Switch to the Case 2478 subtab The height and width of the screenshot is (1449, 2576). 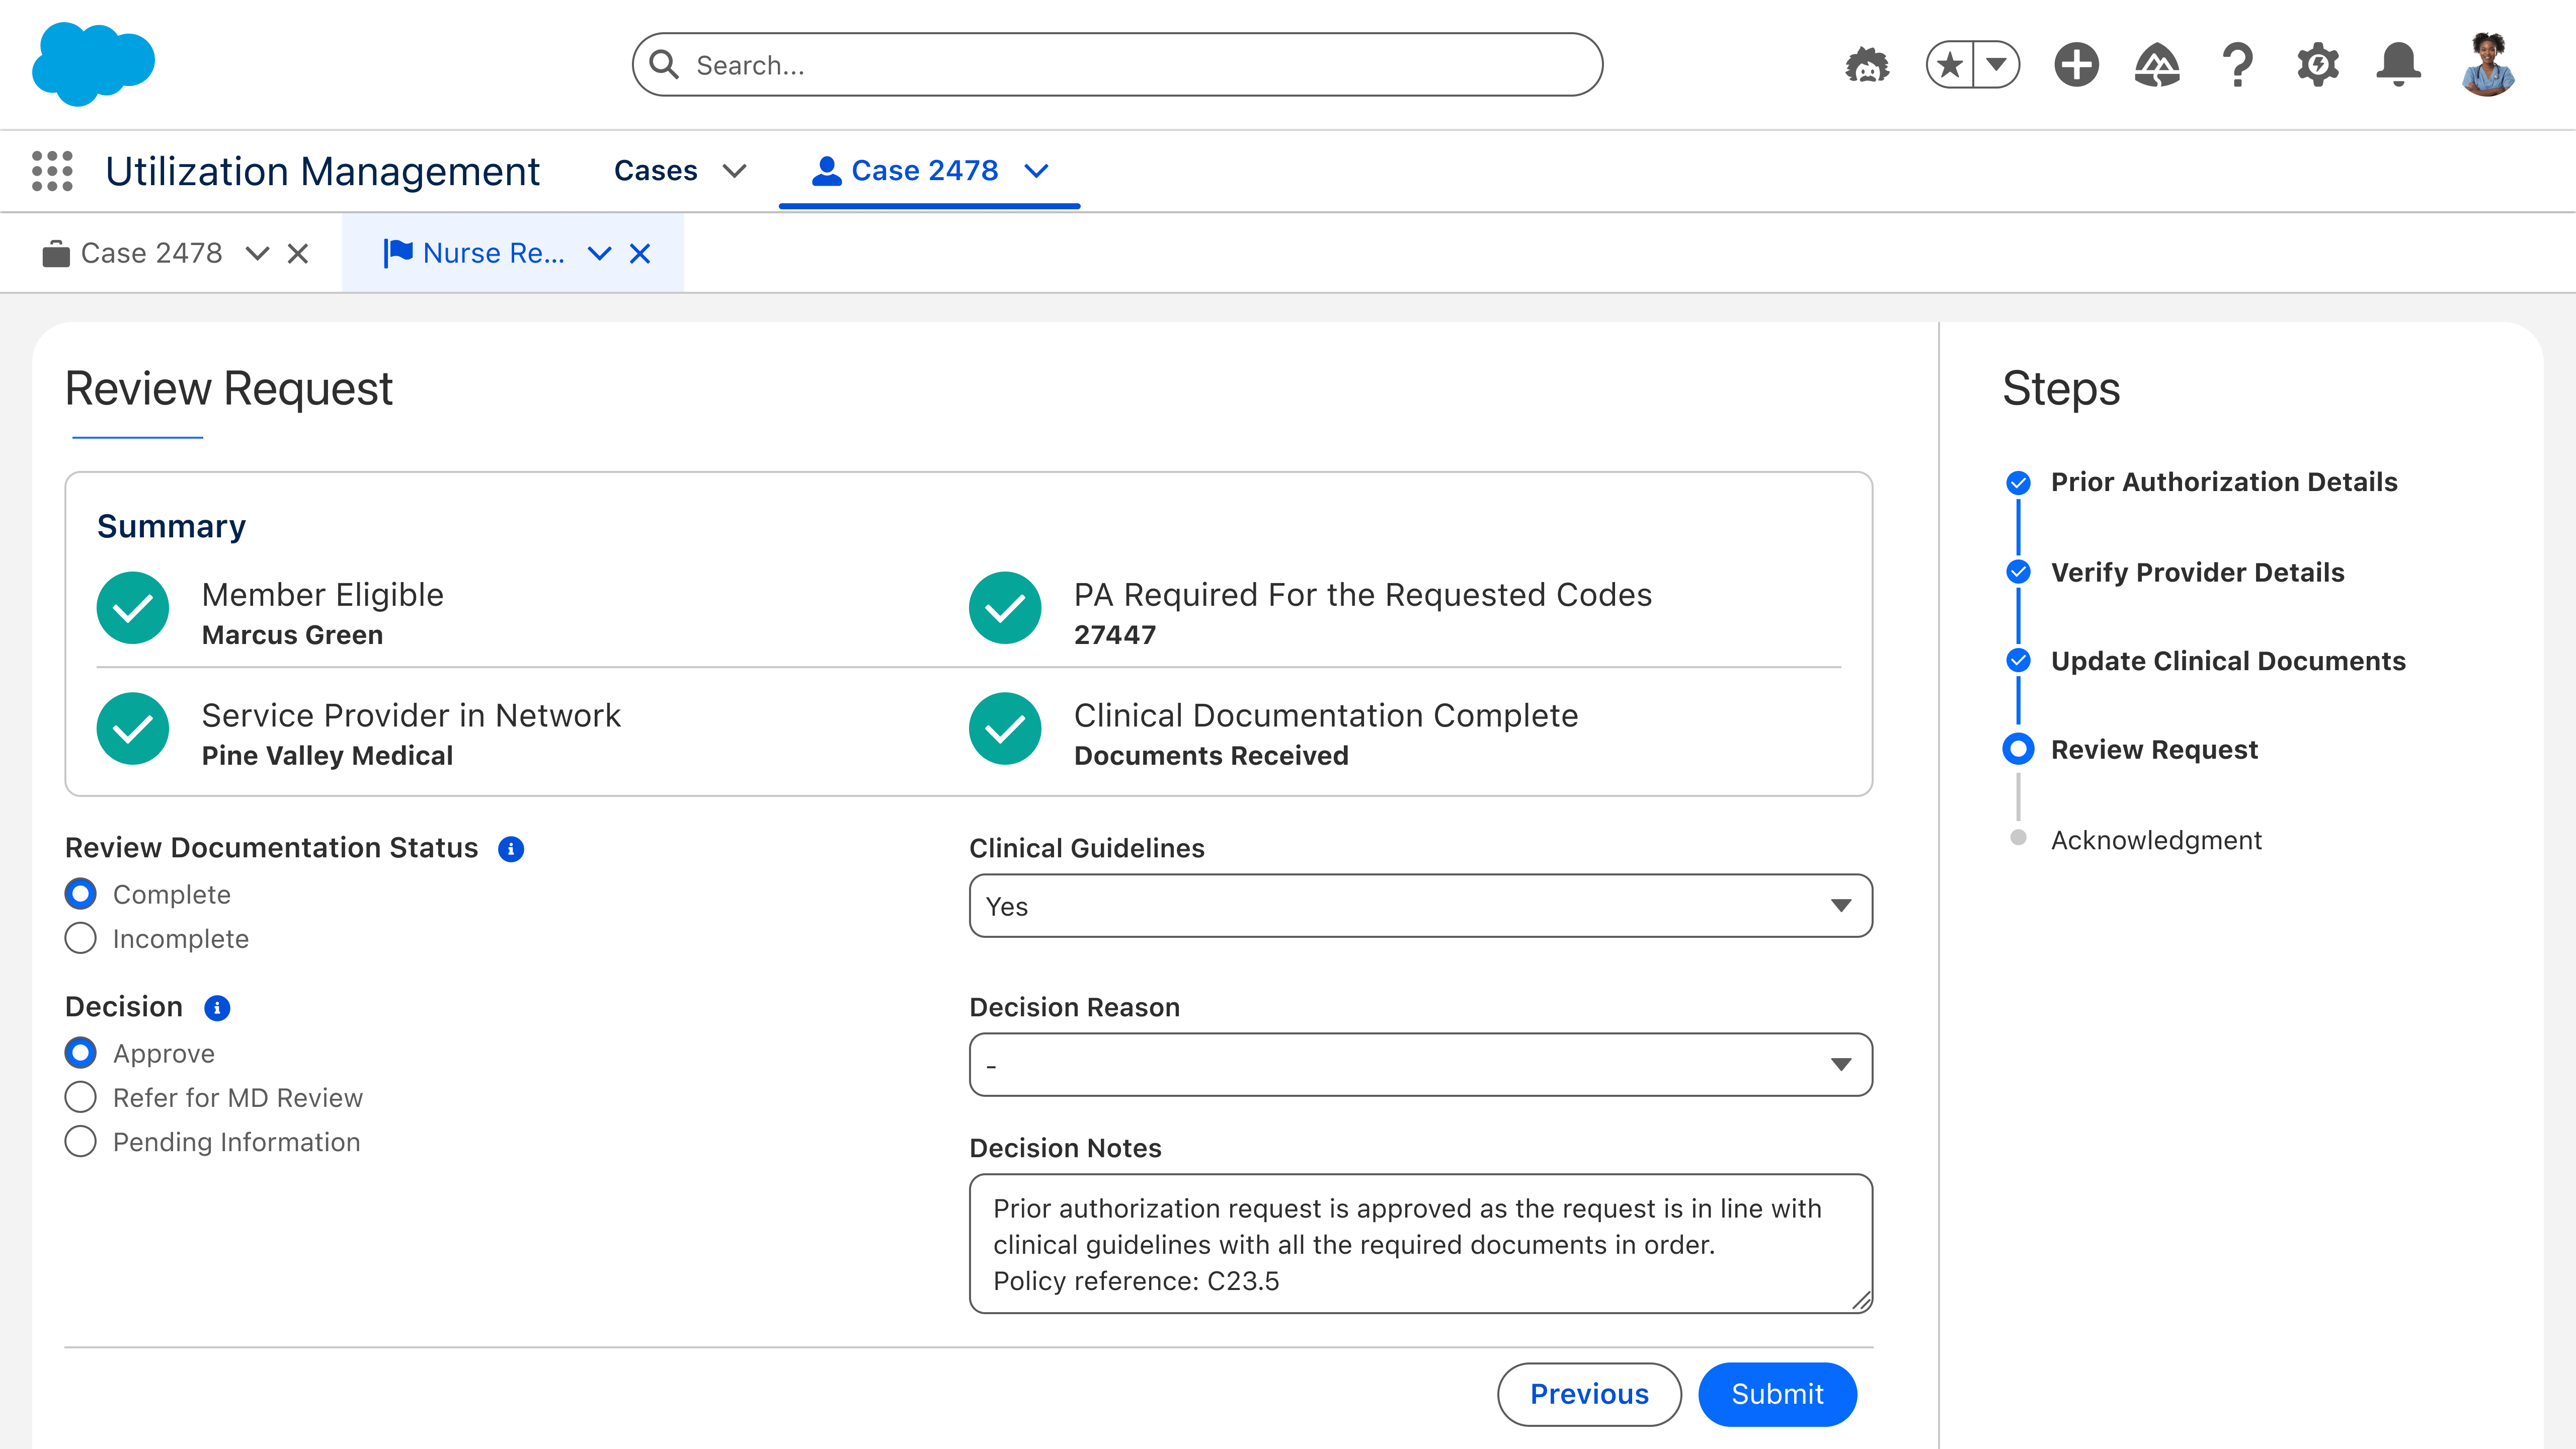[151, 253]
